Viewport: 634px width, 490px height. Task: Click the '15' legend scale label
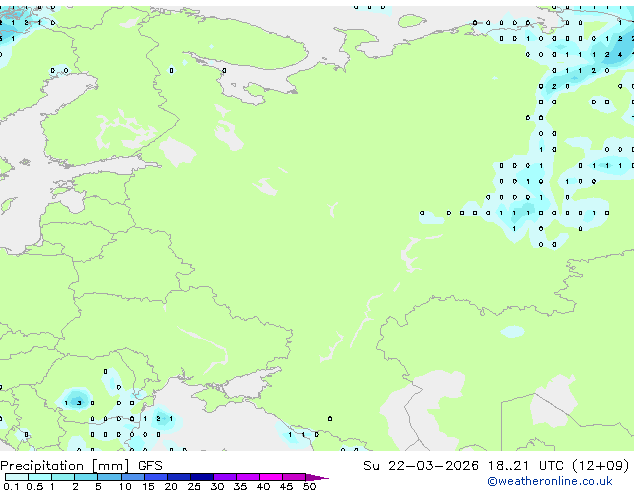click(148, 486)
